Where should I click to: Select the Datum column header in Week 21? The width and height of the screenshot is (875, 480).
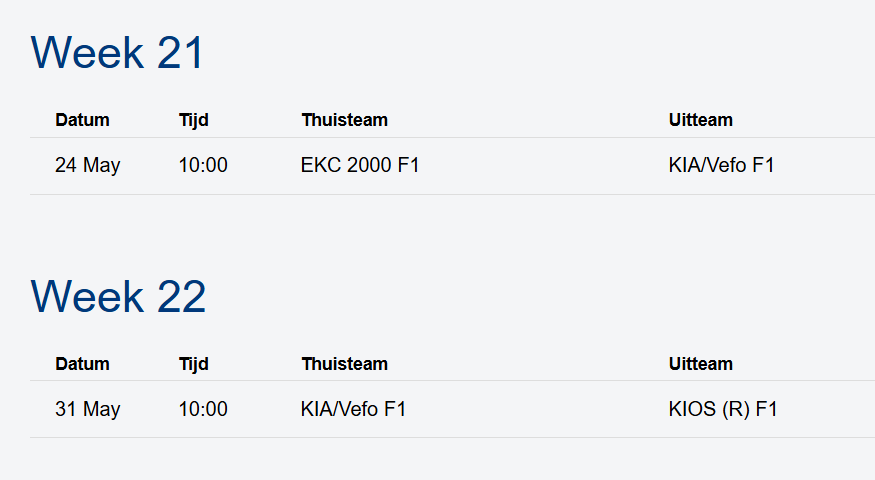[x=82, y=120]
